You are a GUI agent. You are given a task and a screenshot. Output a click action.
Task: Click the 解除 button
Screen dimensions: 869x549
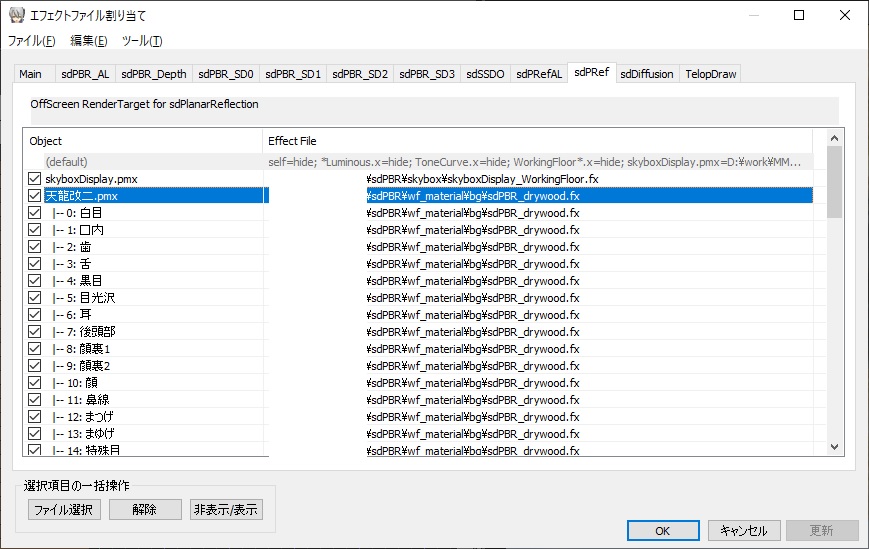pos(145,510)
